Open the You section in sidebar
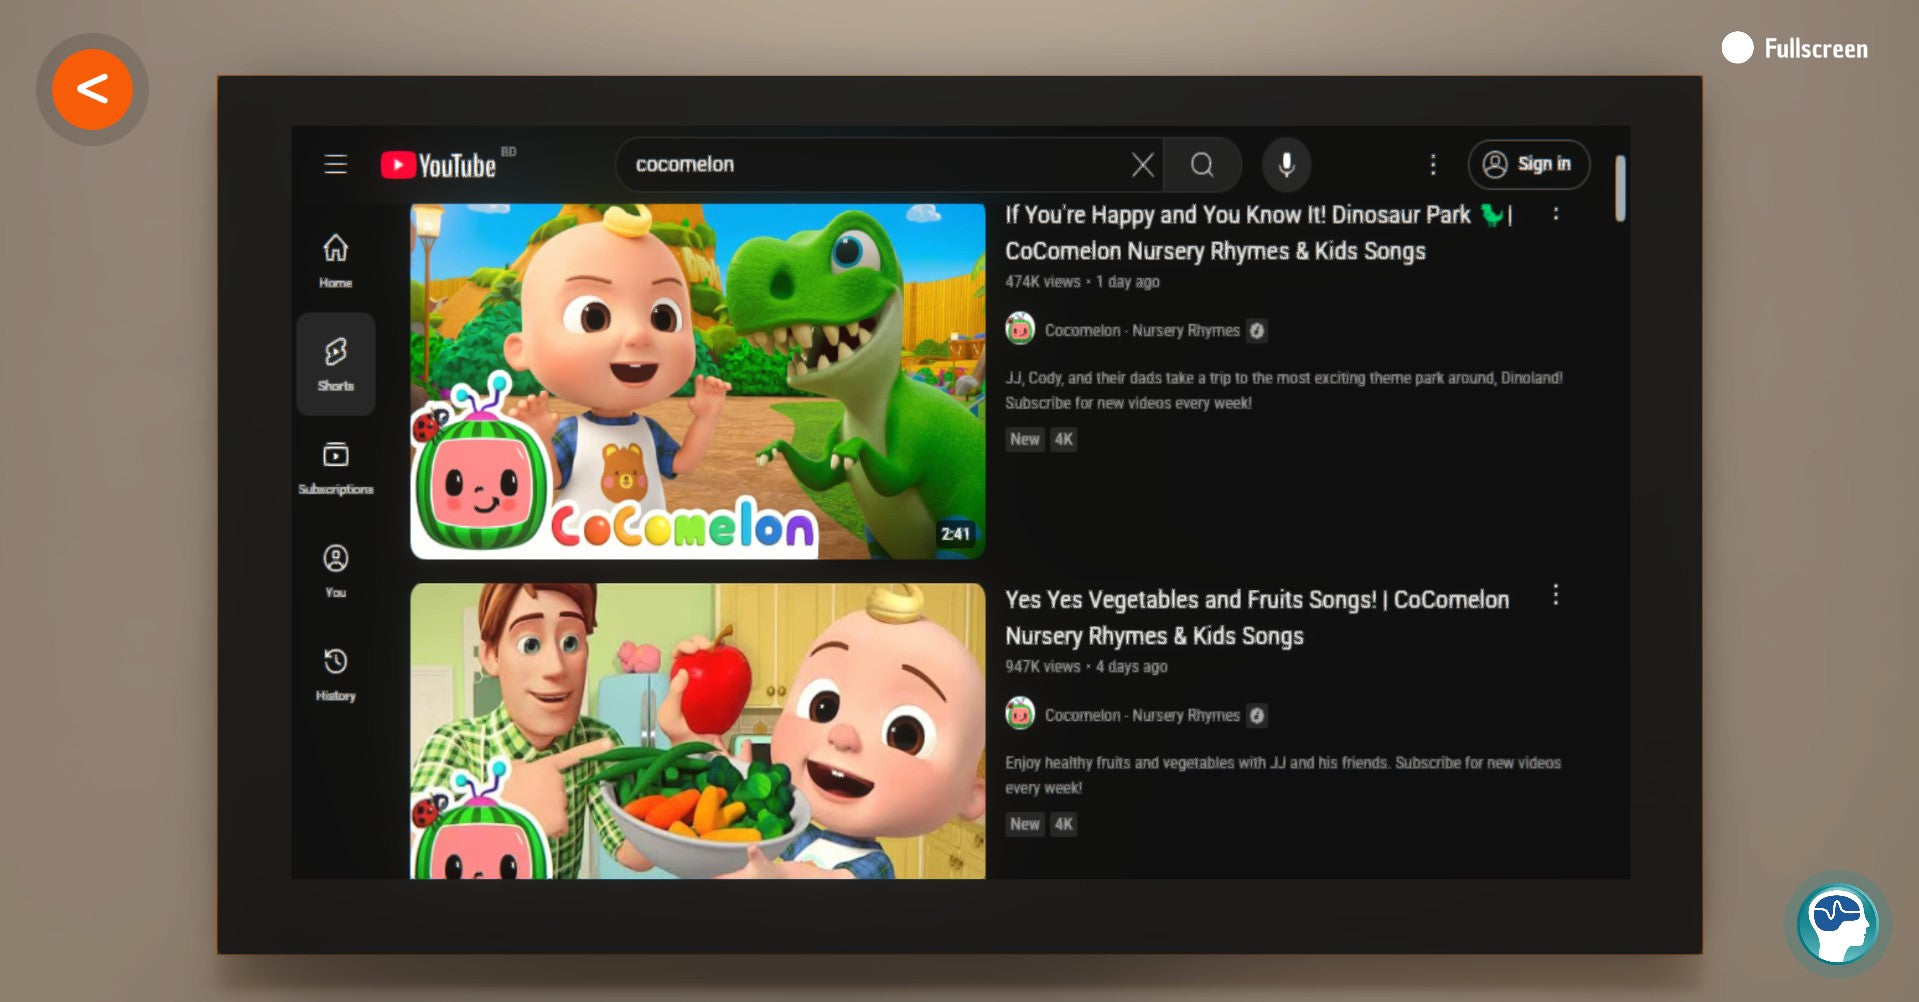The image size is (1919, 1002). (336, 570)
